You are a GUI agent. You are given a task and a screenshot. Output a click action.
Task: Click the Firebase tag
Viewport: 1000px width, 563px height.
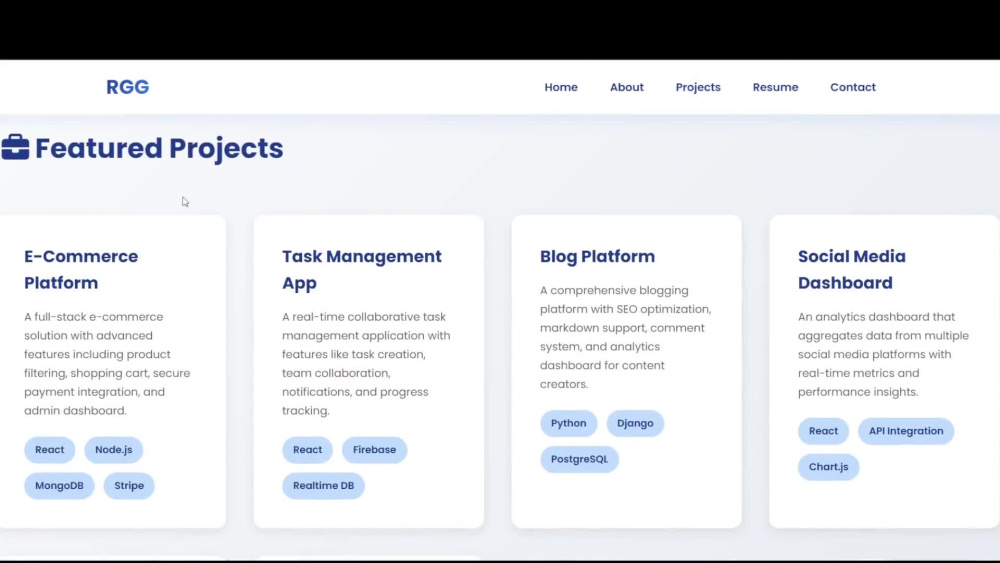374,450
